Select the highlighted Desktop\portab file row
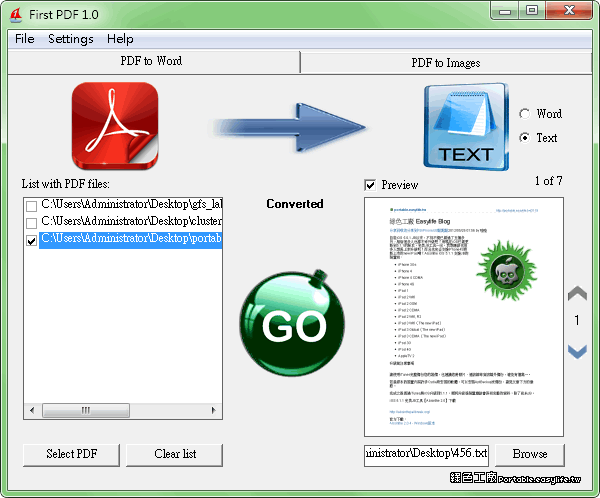Screen dimensions: 600x498 [x=131, y=239]
